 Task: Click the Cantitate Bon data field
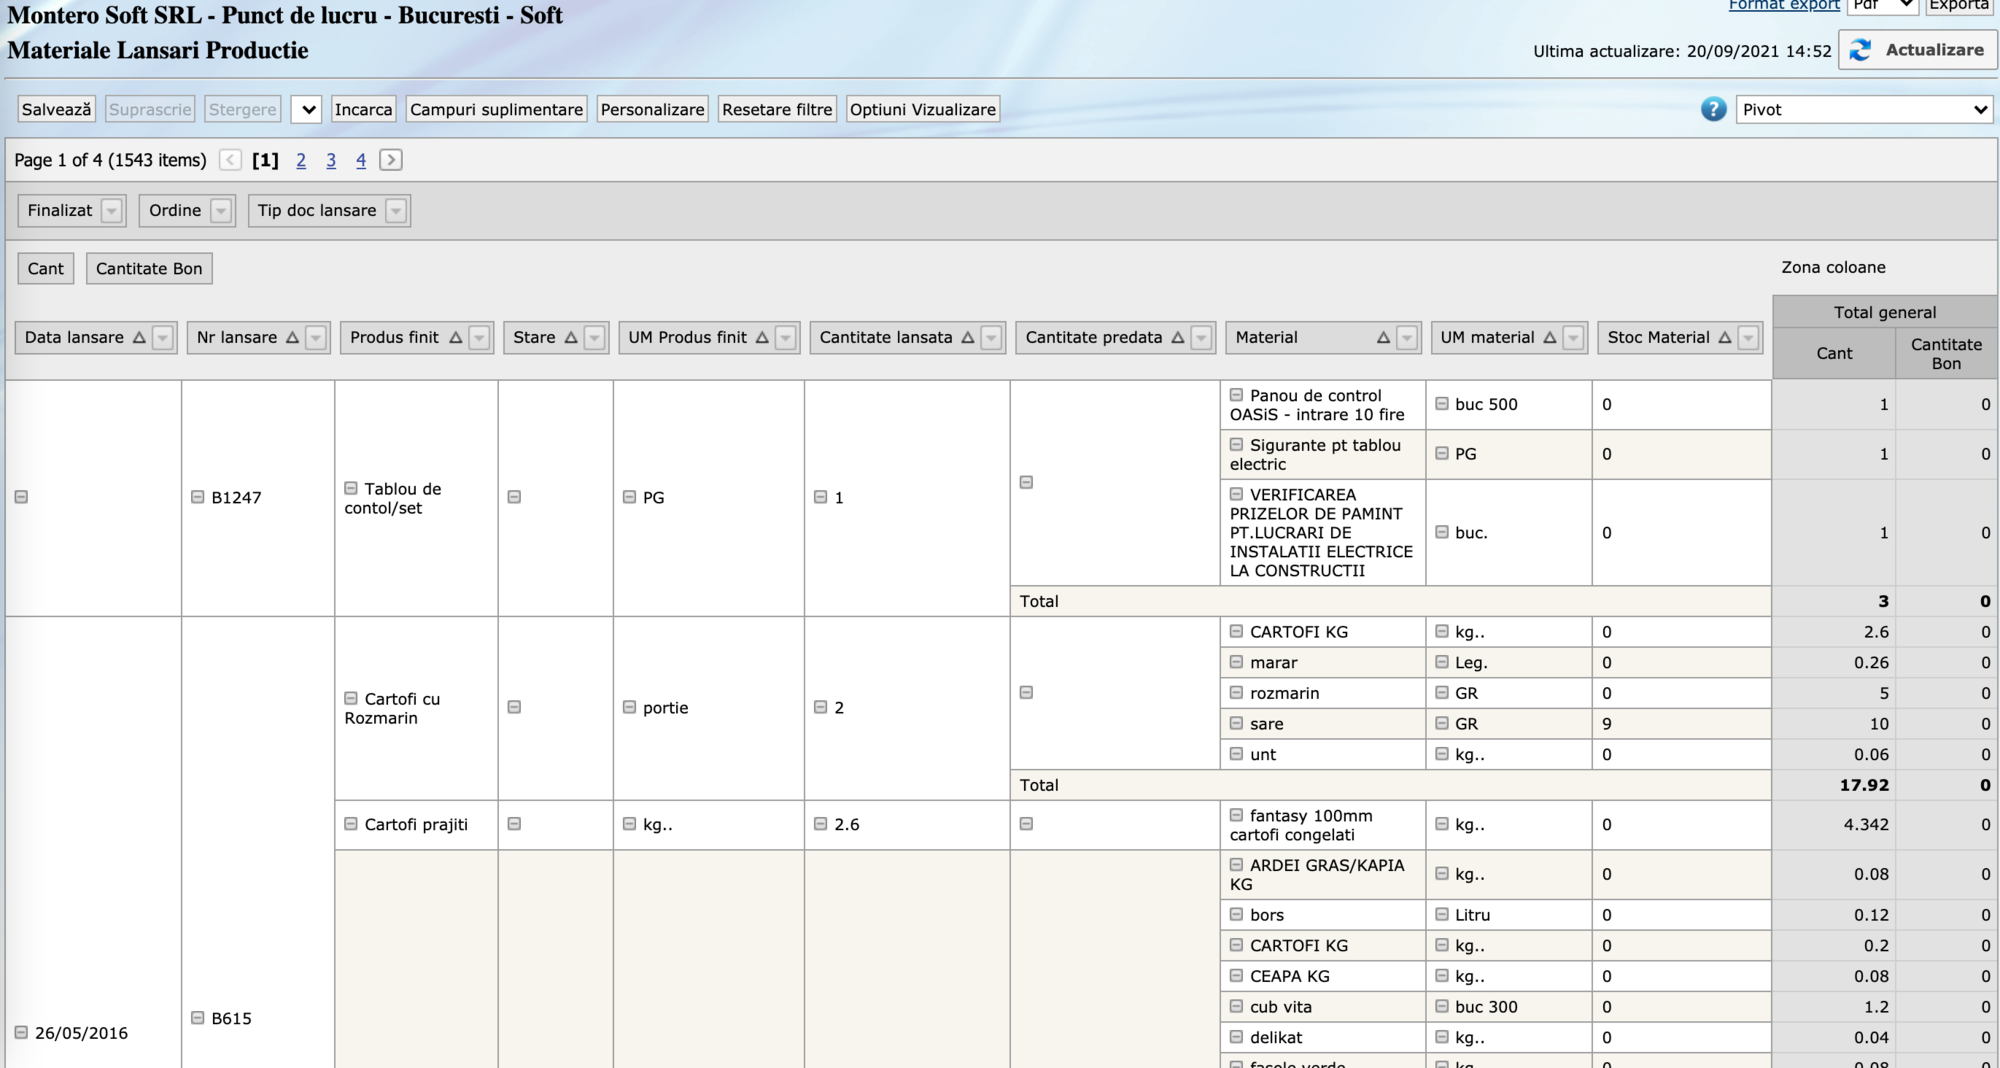149,268
